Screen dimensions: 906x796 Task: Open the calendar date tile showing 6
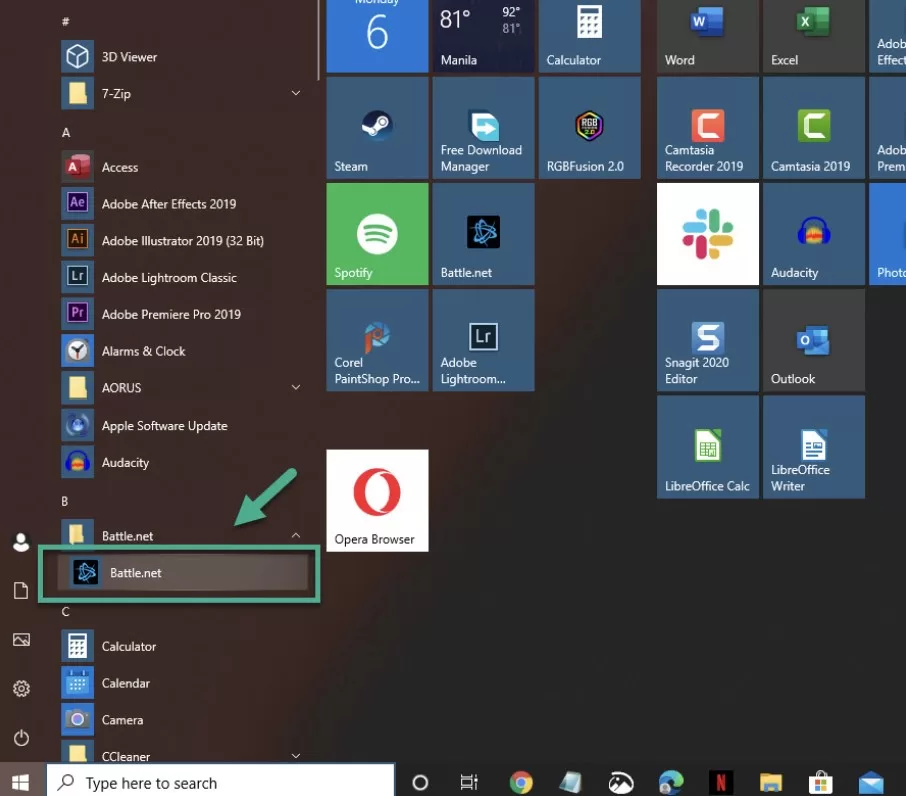point(377,35)
